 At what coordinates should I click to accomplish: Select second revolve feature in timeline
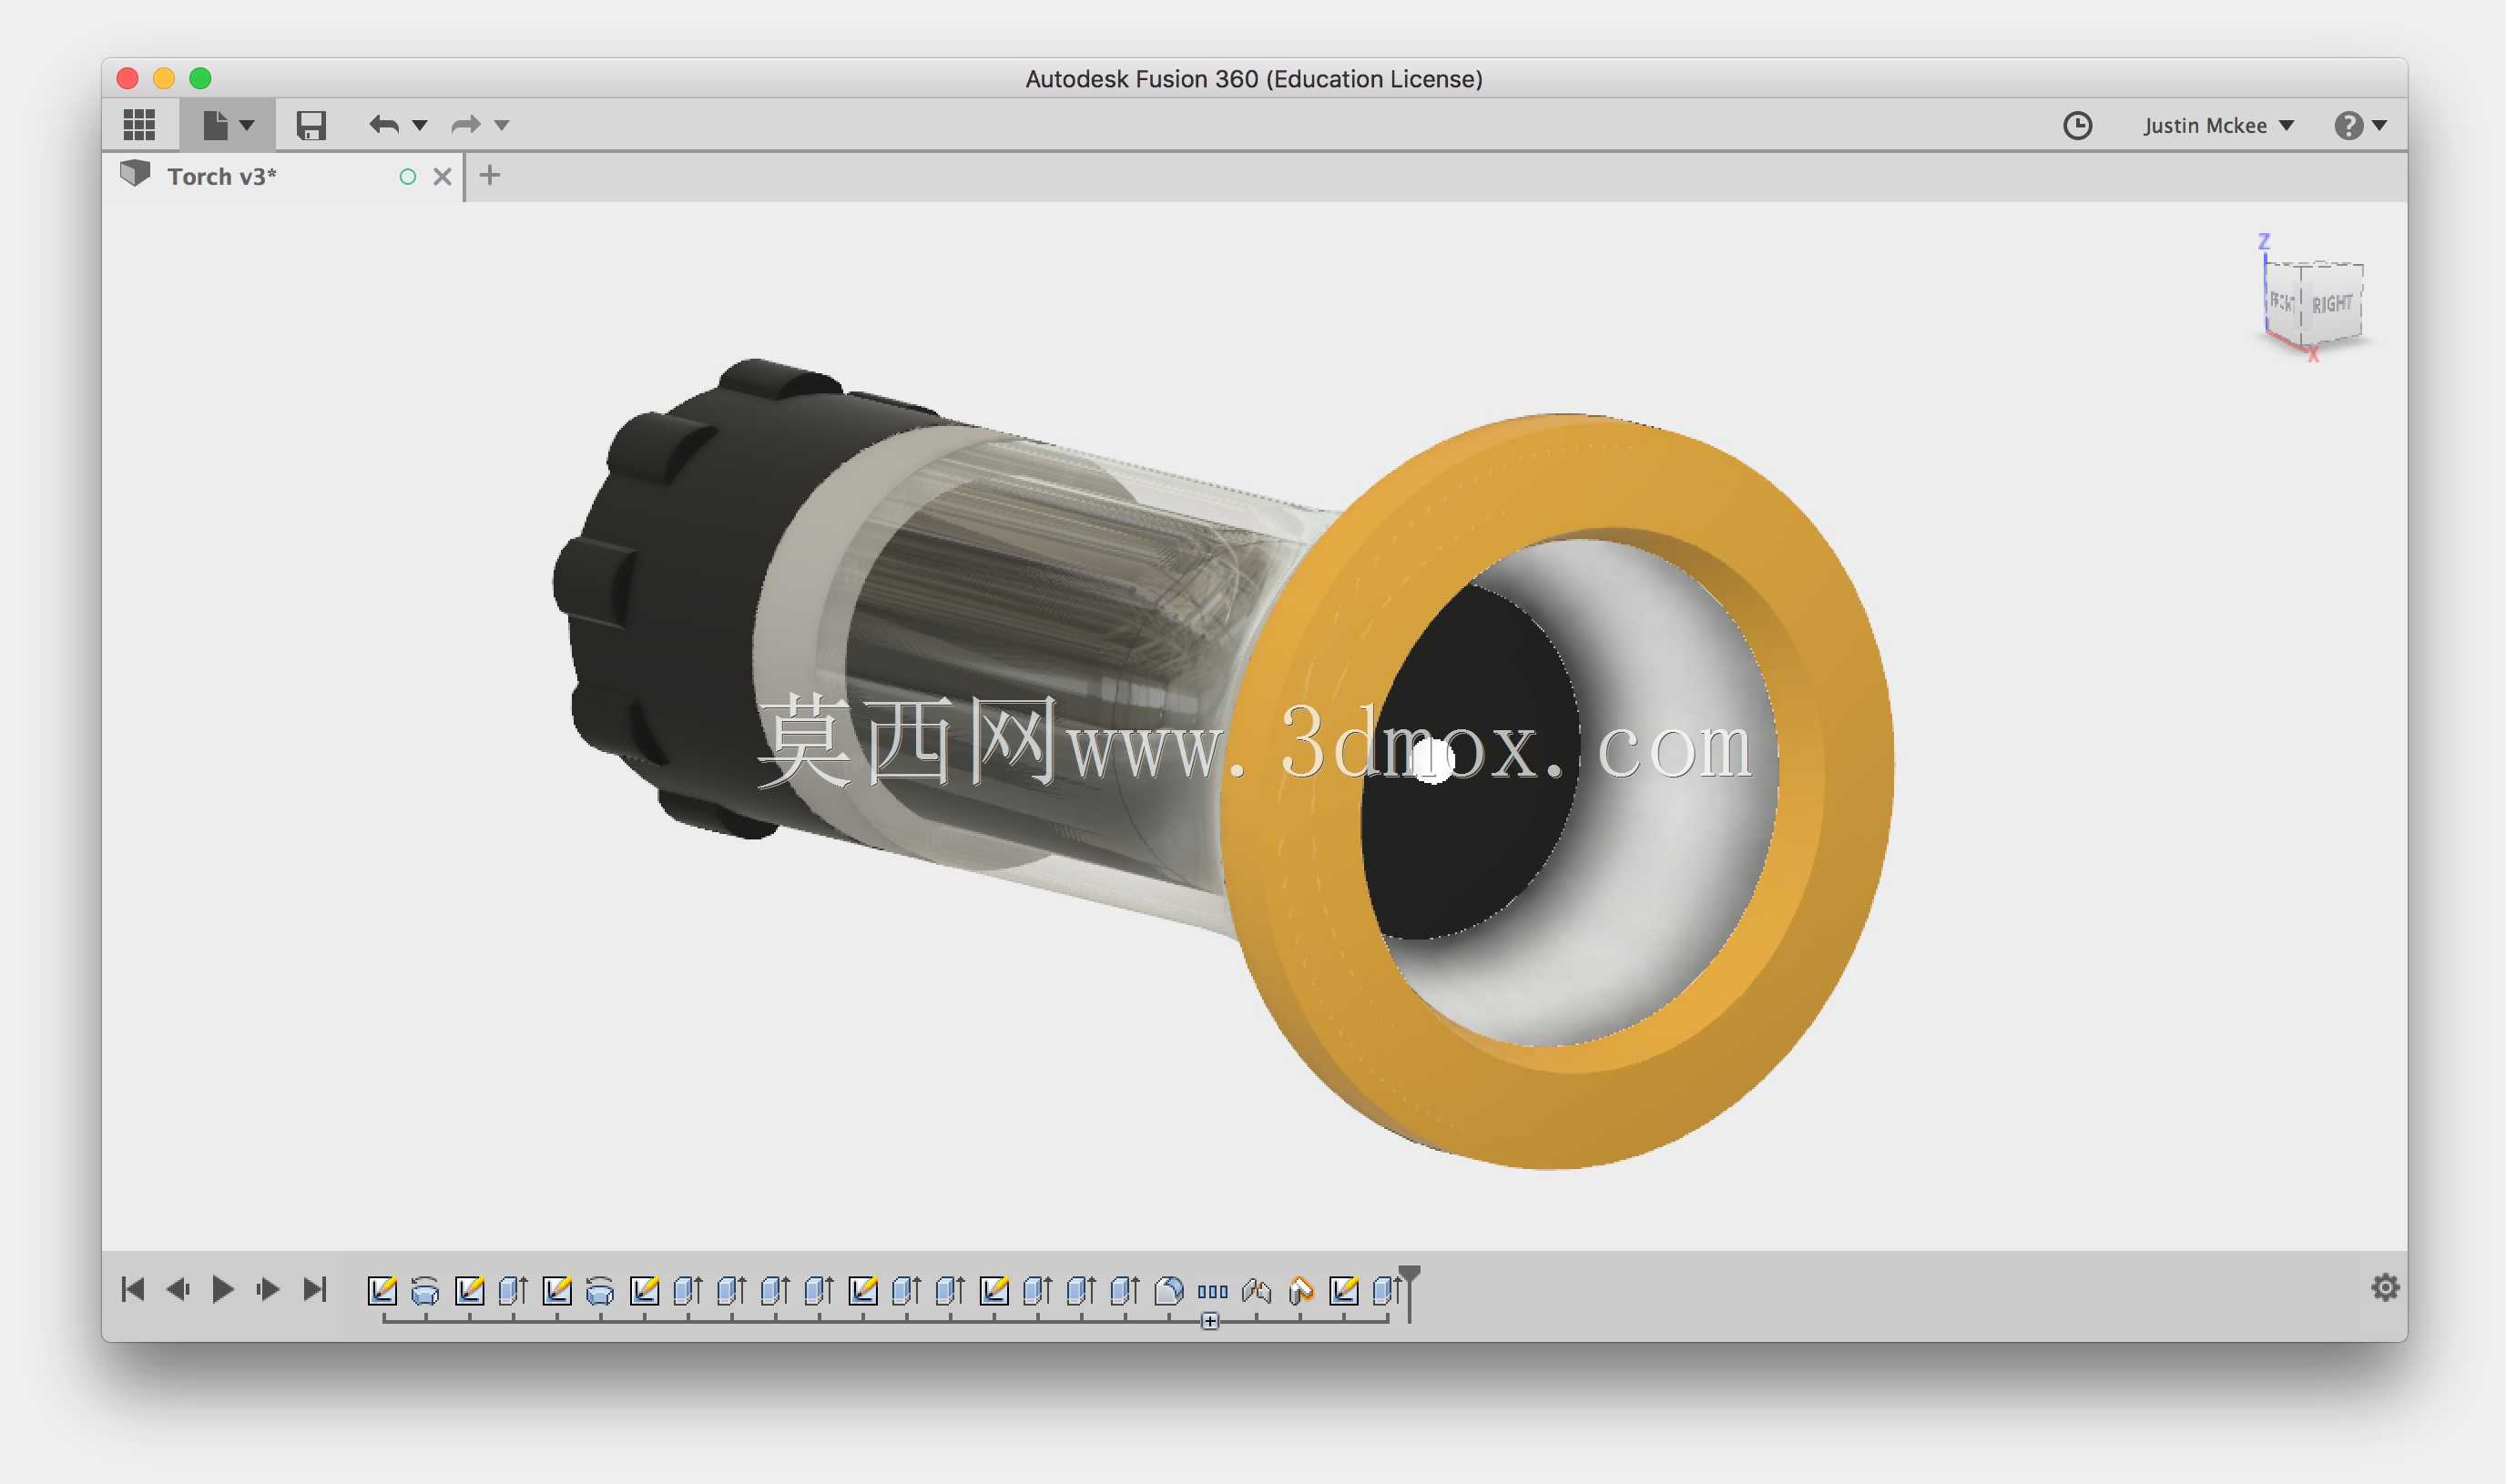(600, 1291)
